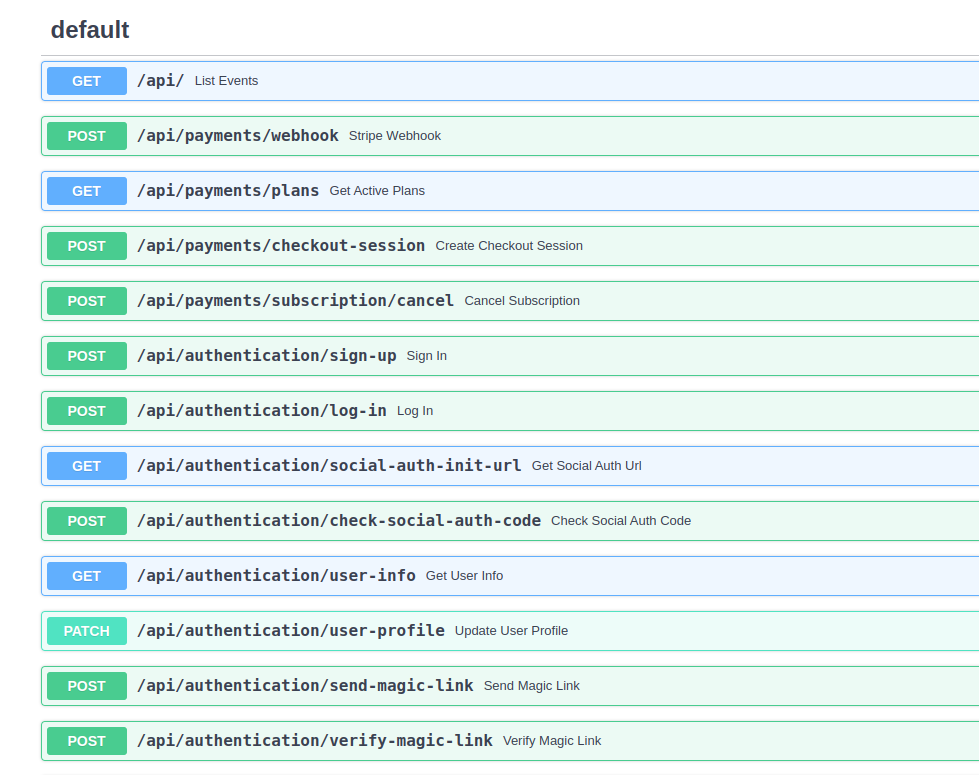Click the /api/authentication/user-info path text
The image size is (979, 775).
(276, 576)
